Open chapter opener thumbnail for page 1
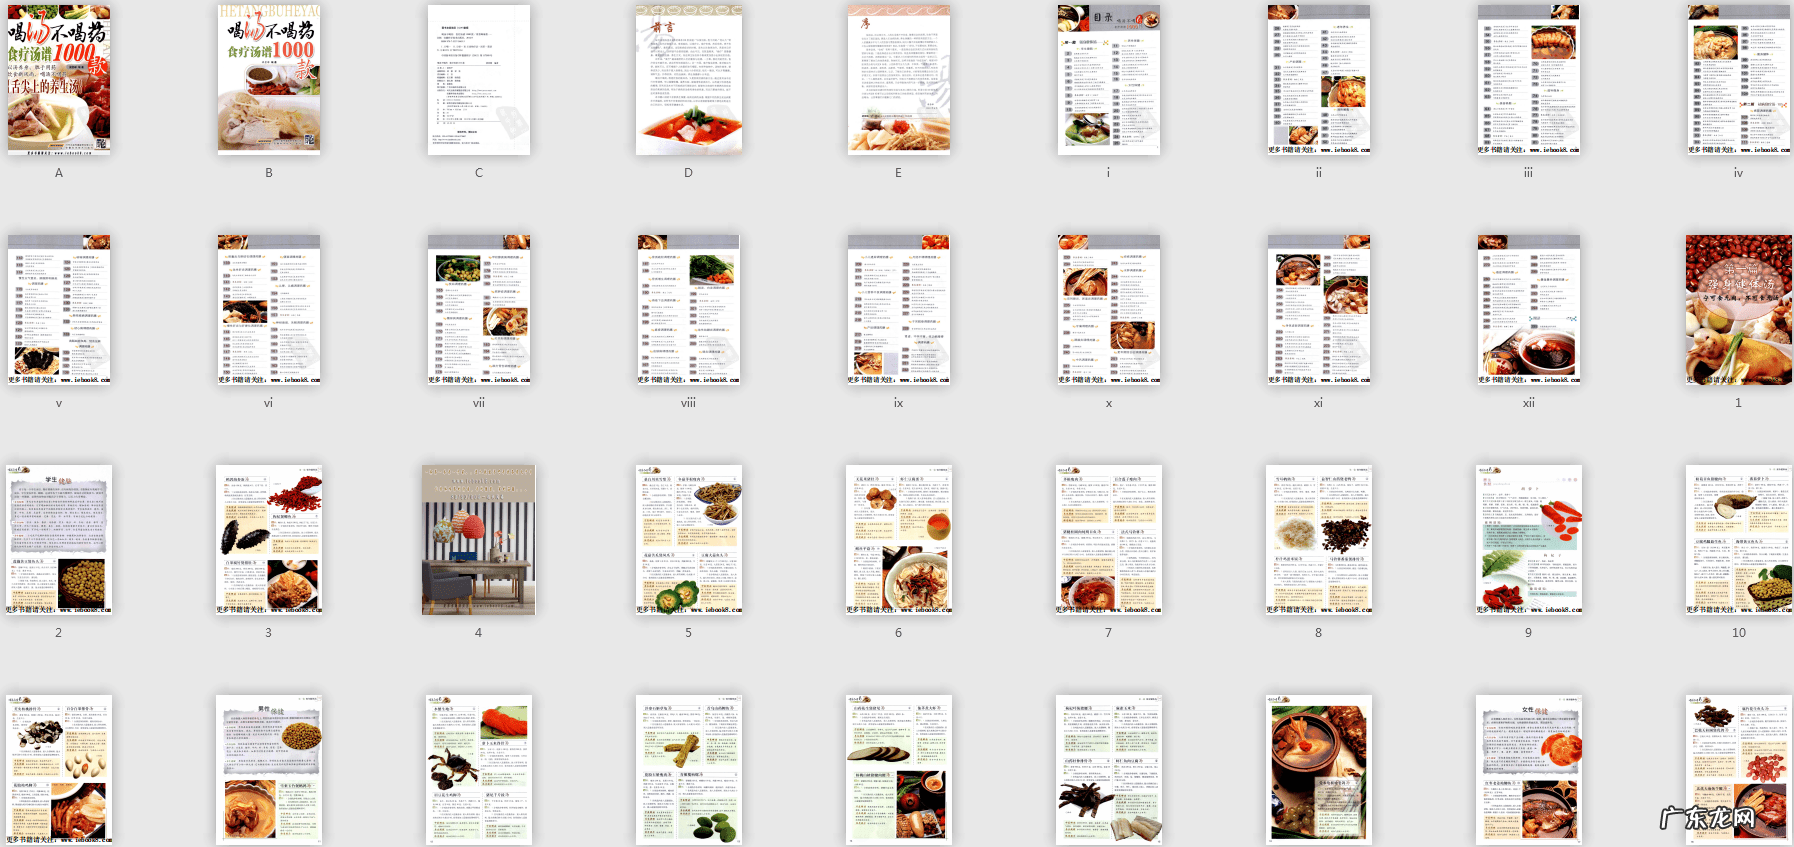The width and height of the screenshot is (1794, 847). tap(1739, 310)
